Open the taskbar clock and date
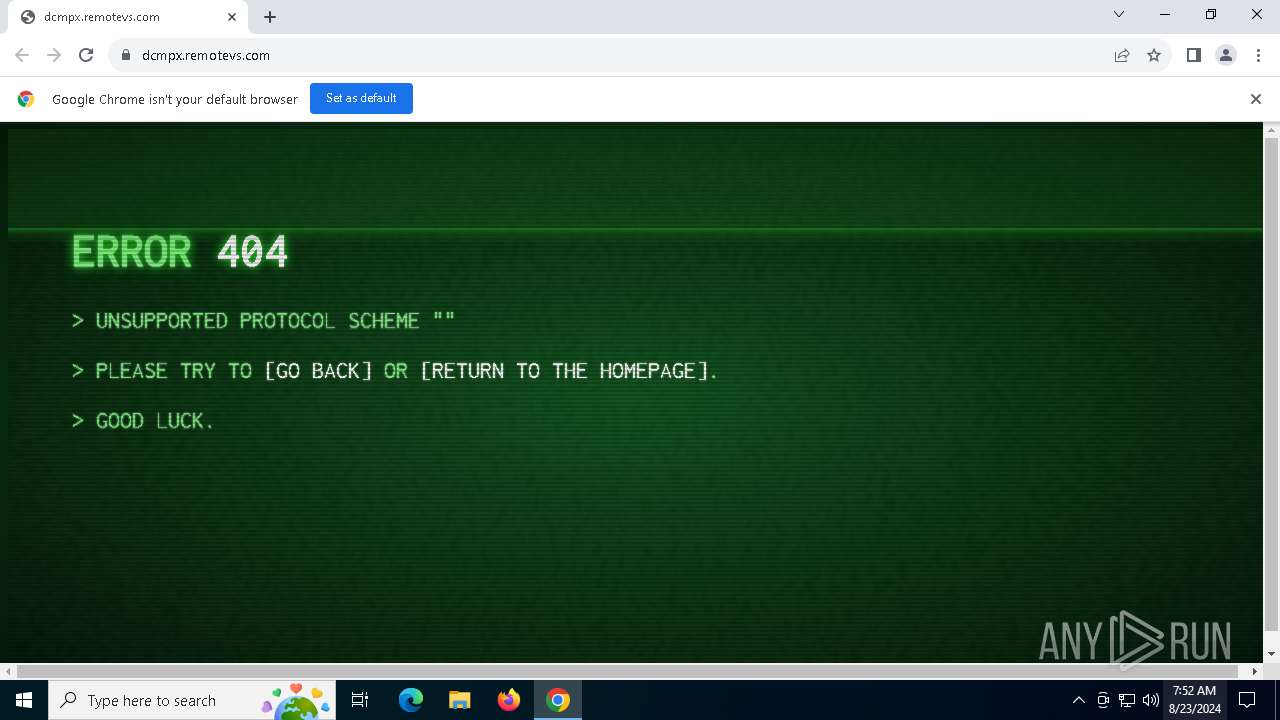Image resolution: width=1280 pixels, height=720 pixels. pos(1194,700)
